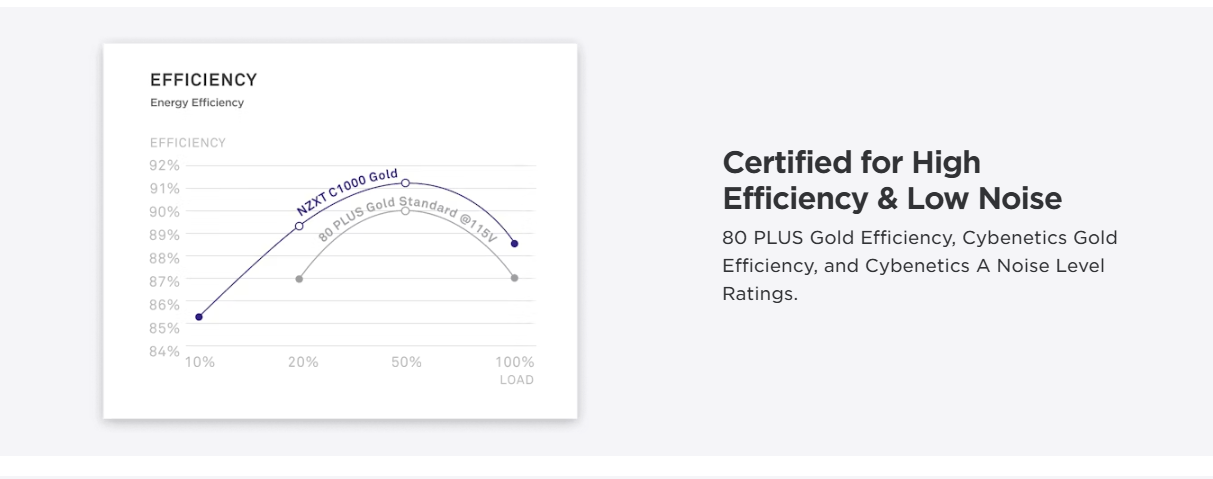Click the 88% y-axis label
Image resolution: width=1213 pixels, height=479 pixels.
[165, 258]
